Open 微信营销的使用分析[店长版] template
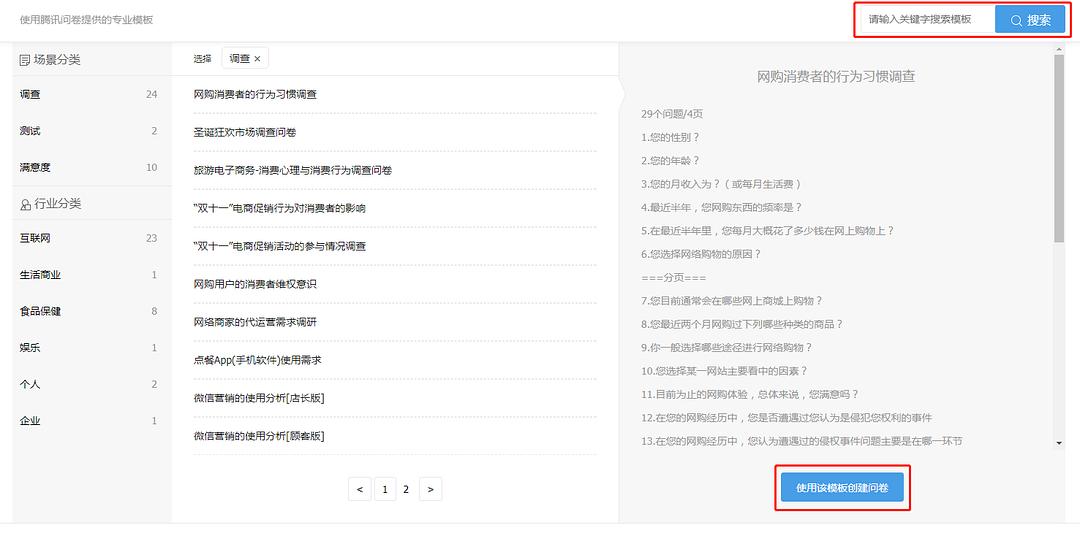 point(259,398)
